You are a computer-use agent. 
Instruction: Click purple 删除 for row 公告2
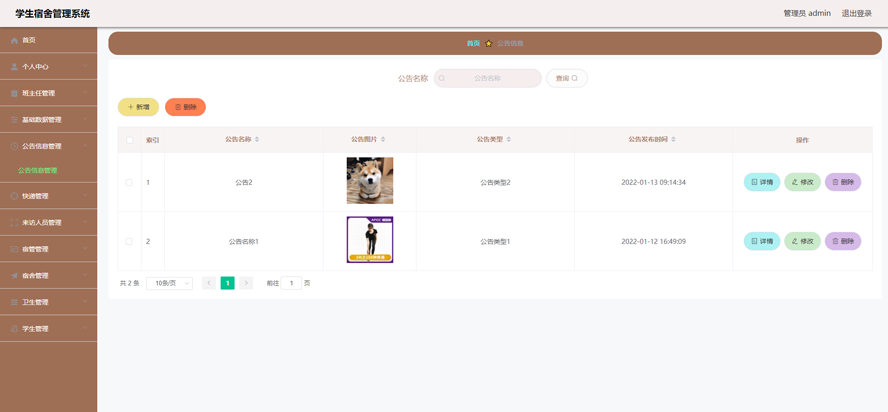(843, 182)
